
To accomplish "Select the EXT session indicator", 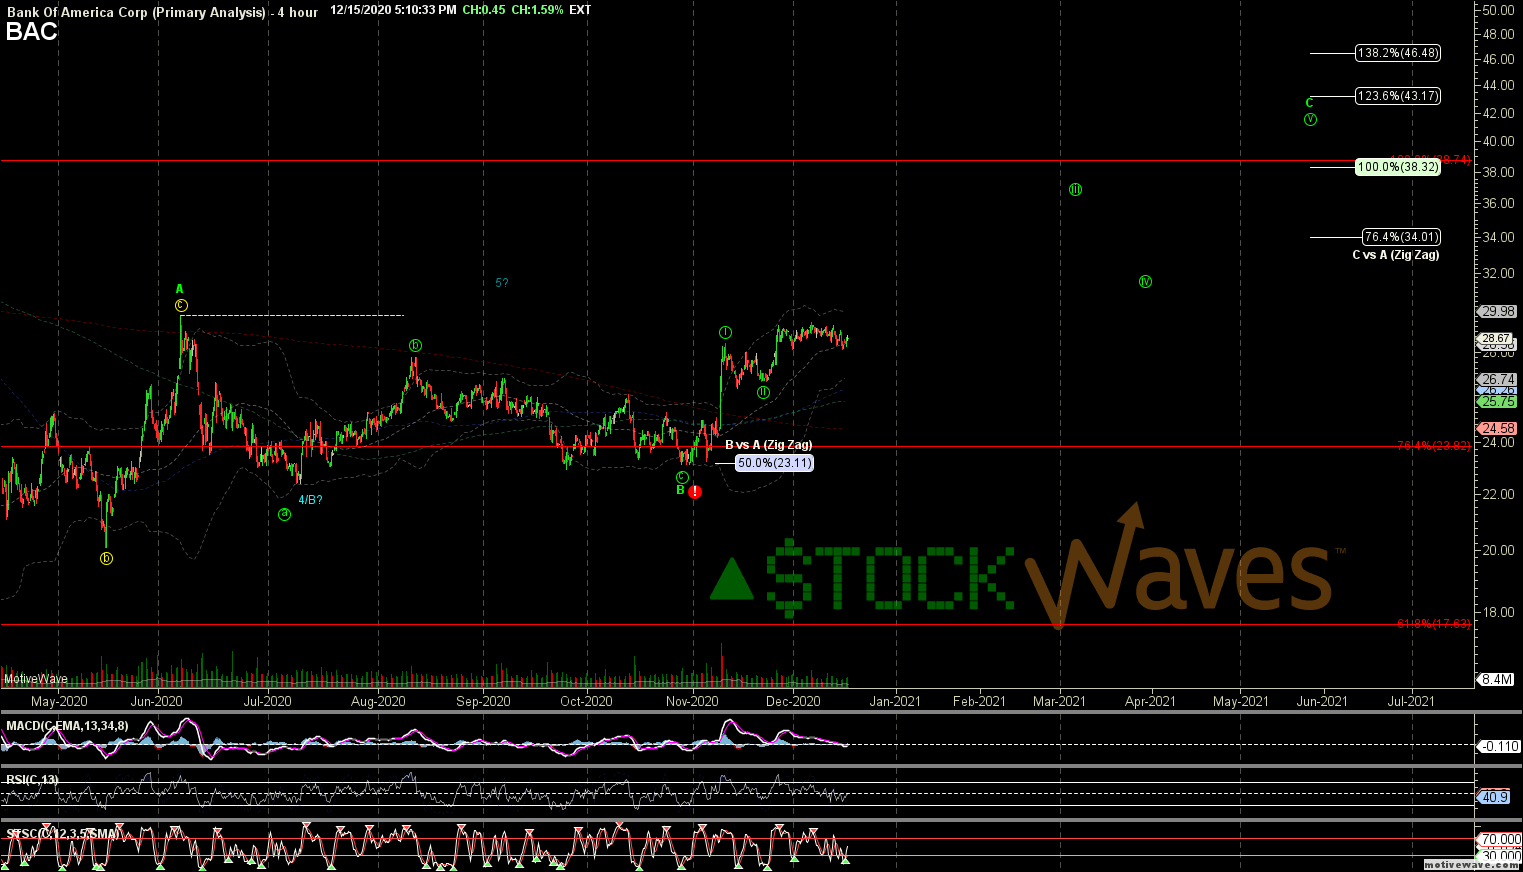I will click(580, 10).
